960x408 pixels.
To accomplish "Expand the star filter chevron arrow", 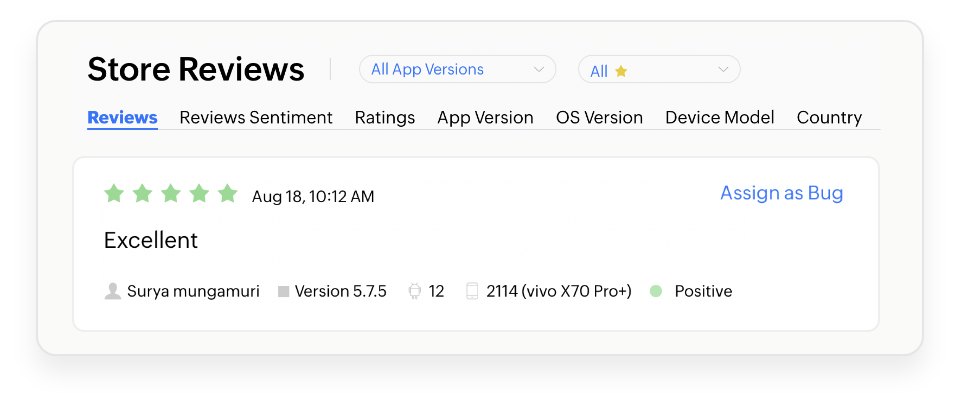I will coord(723,70).
